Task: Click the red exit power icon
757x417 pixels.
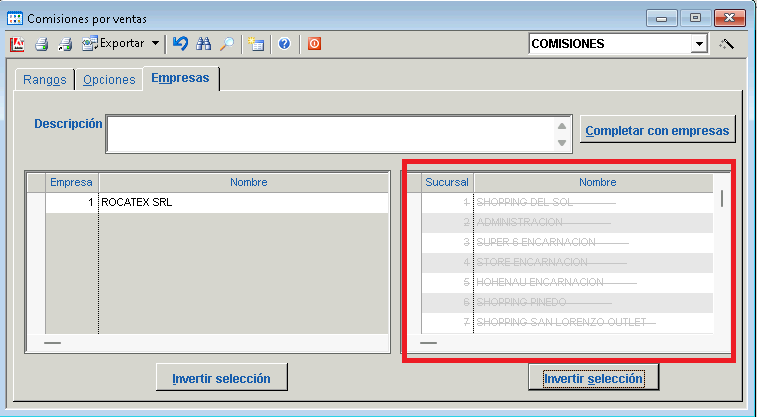Action: [x=314, y=44]
